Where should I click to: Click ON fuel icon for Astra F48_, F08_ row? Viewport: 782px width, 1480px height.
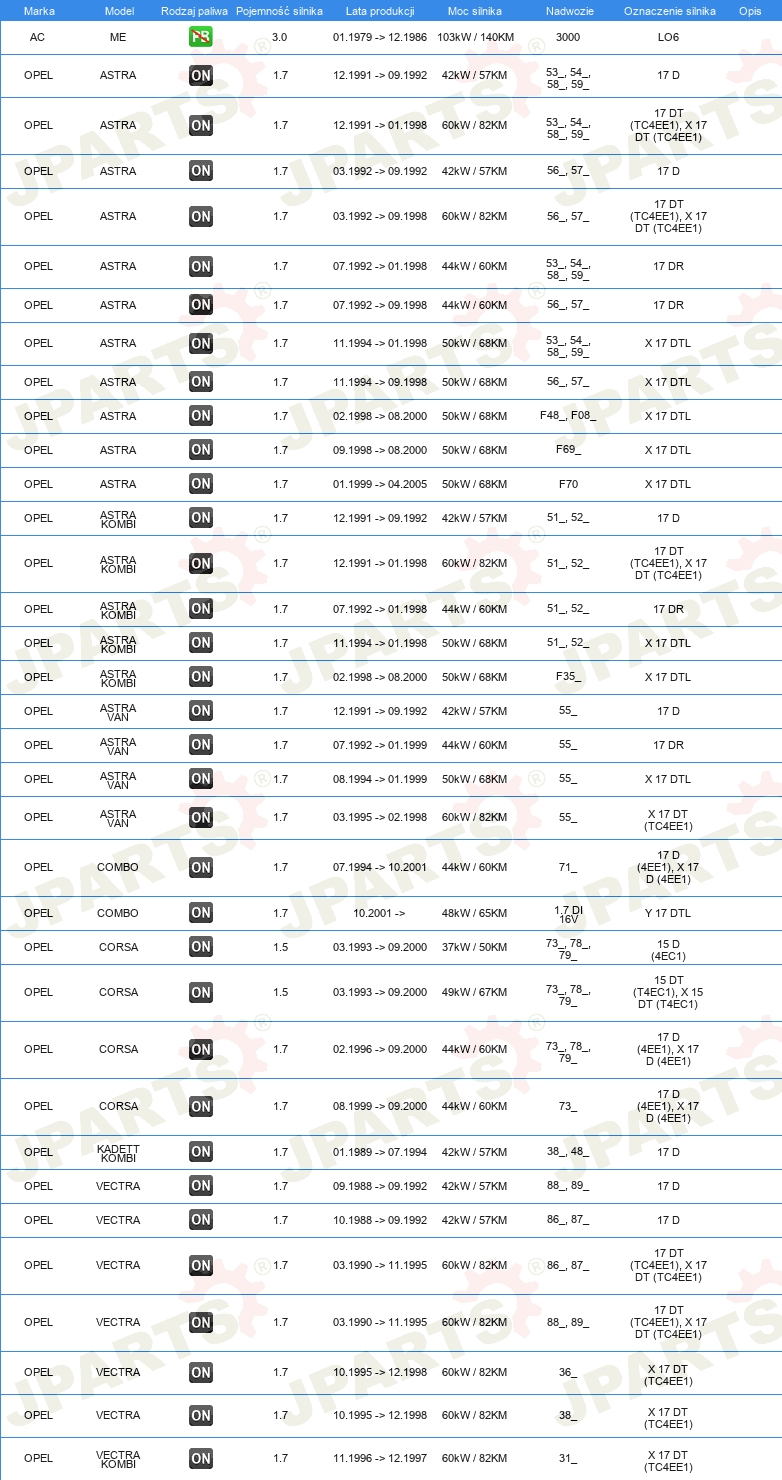[201, 416]
